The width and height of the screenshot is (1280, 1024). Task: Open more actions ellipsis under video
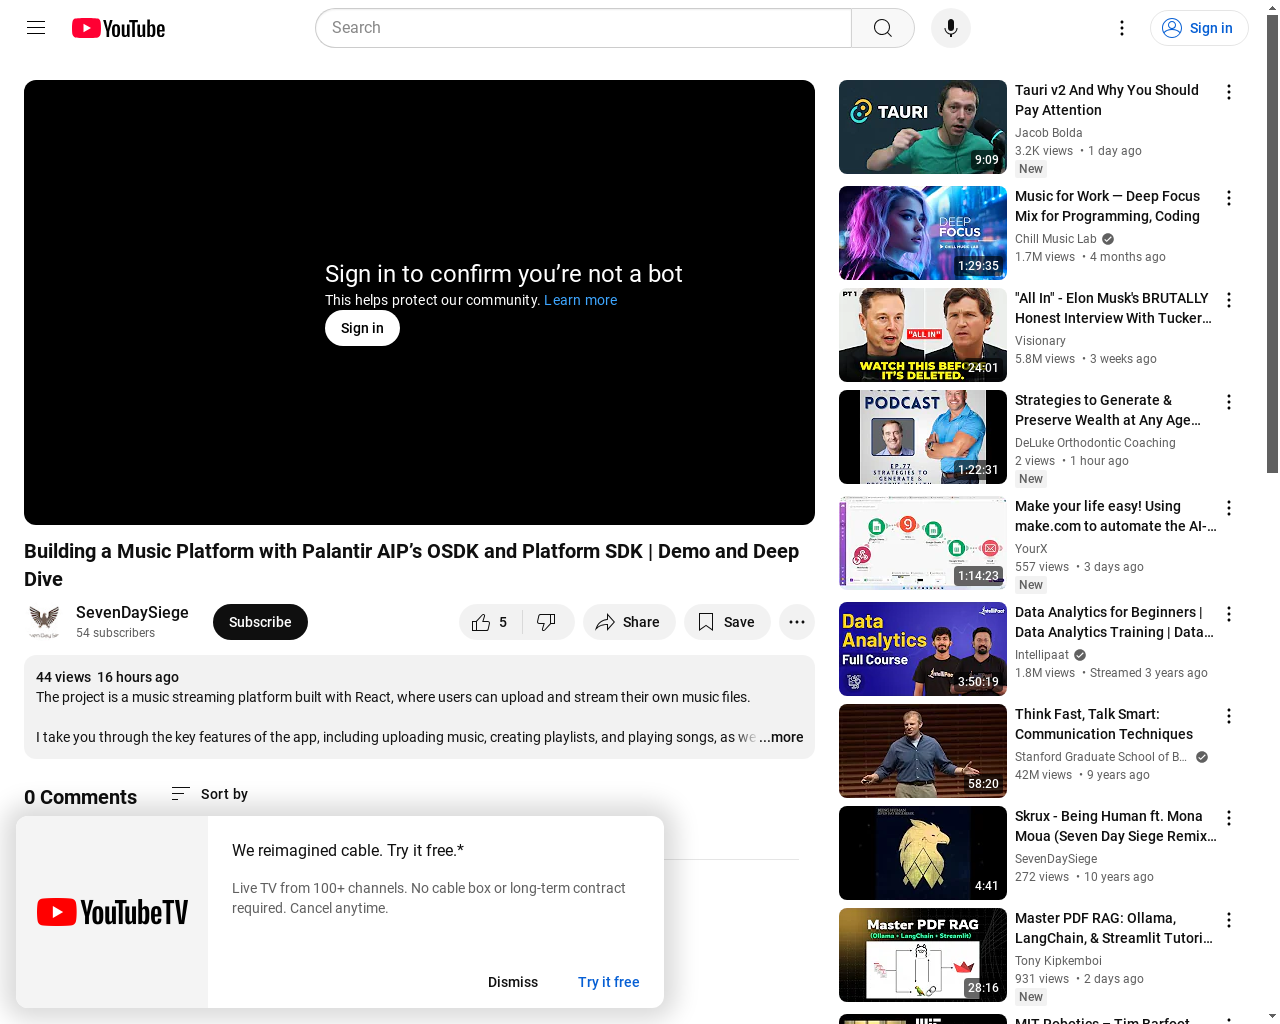pyautogui.click(x=797, y=622)
